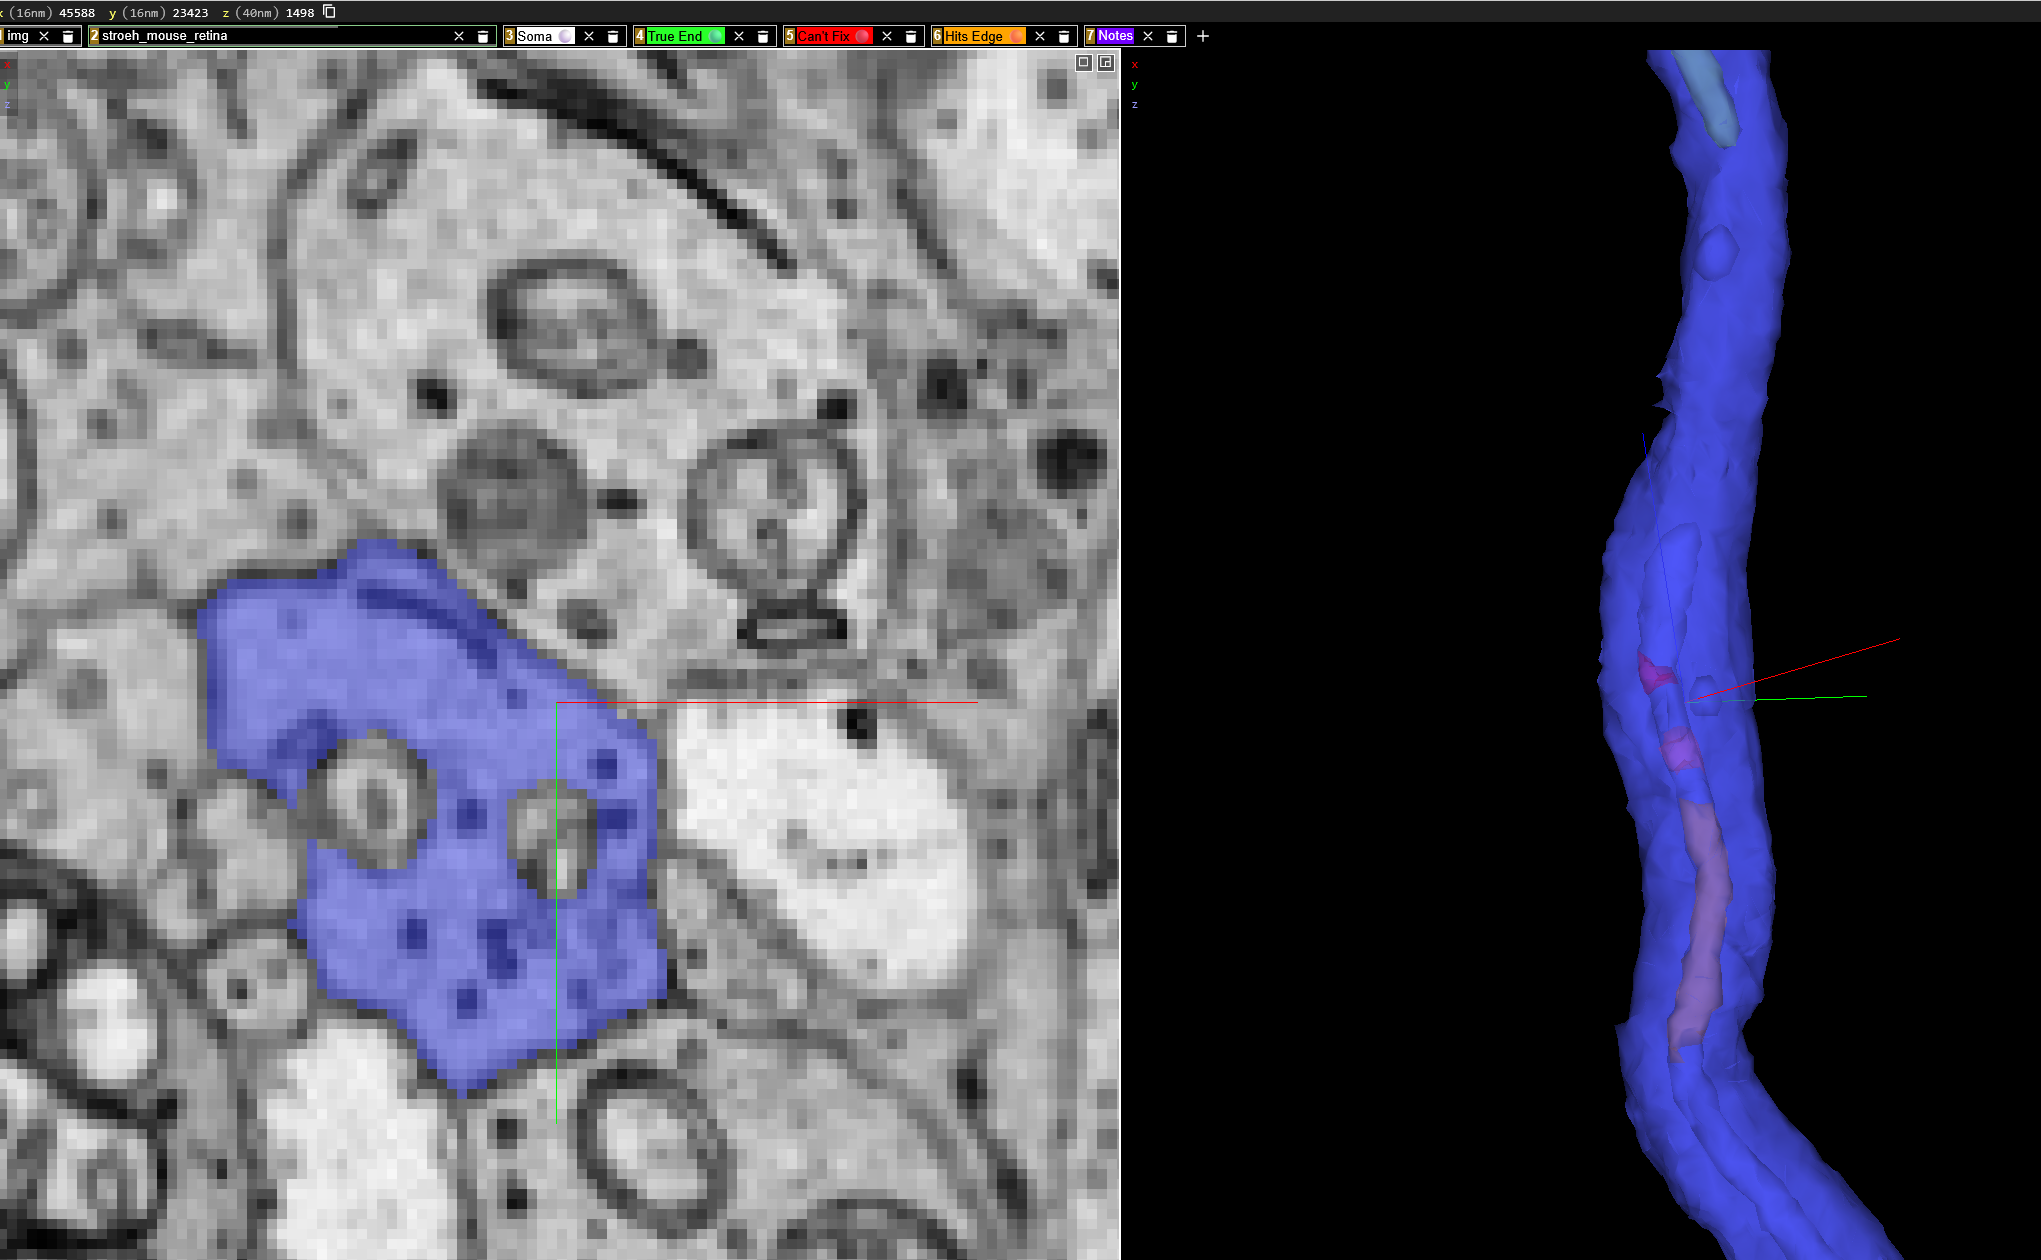Click the Can't Fix red color dot
Viewport: 2041px width, 1260px height.
click(862, 36)
